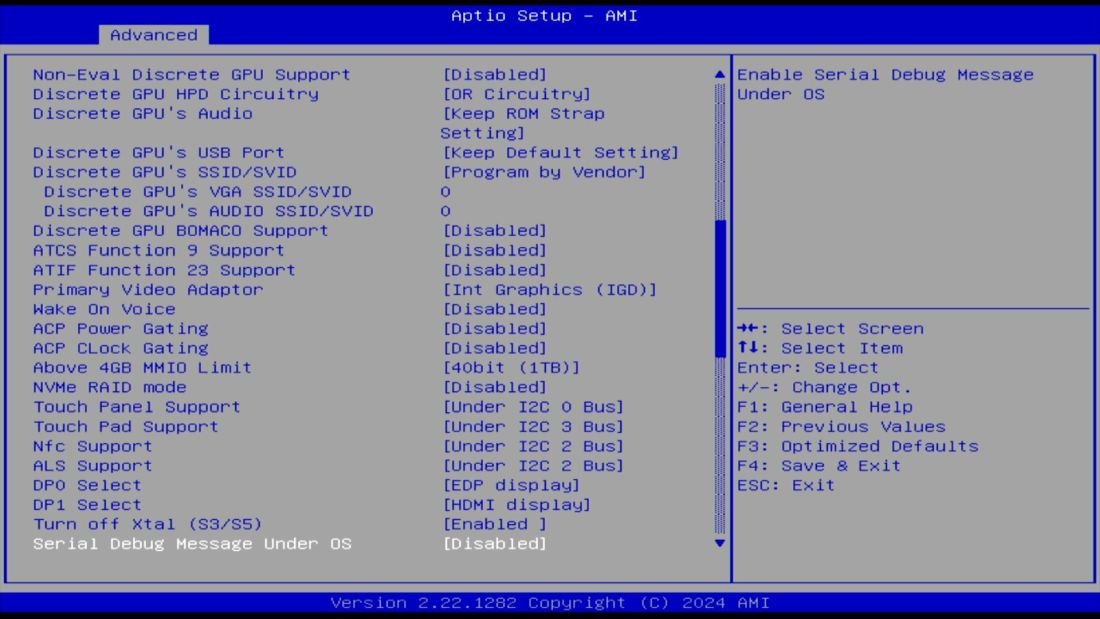Edit Discrete GPU's VGA SSID/SVID value
Screen dimensions: 1100x619
pyautogui.click(x=445, y=192)
